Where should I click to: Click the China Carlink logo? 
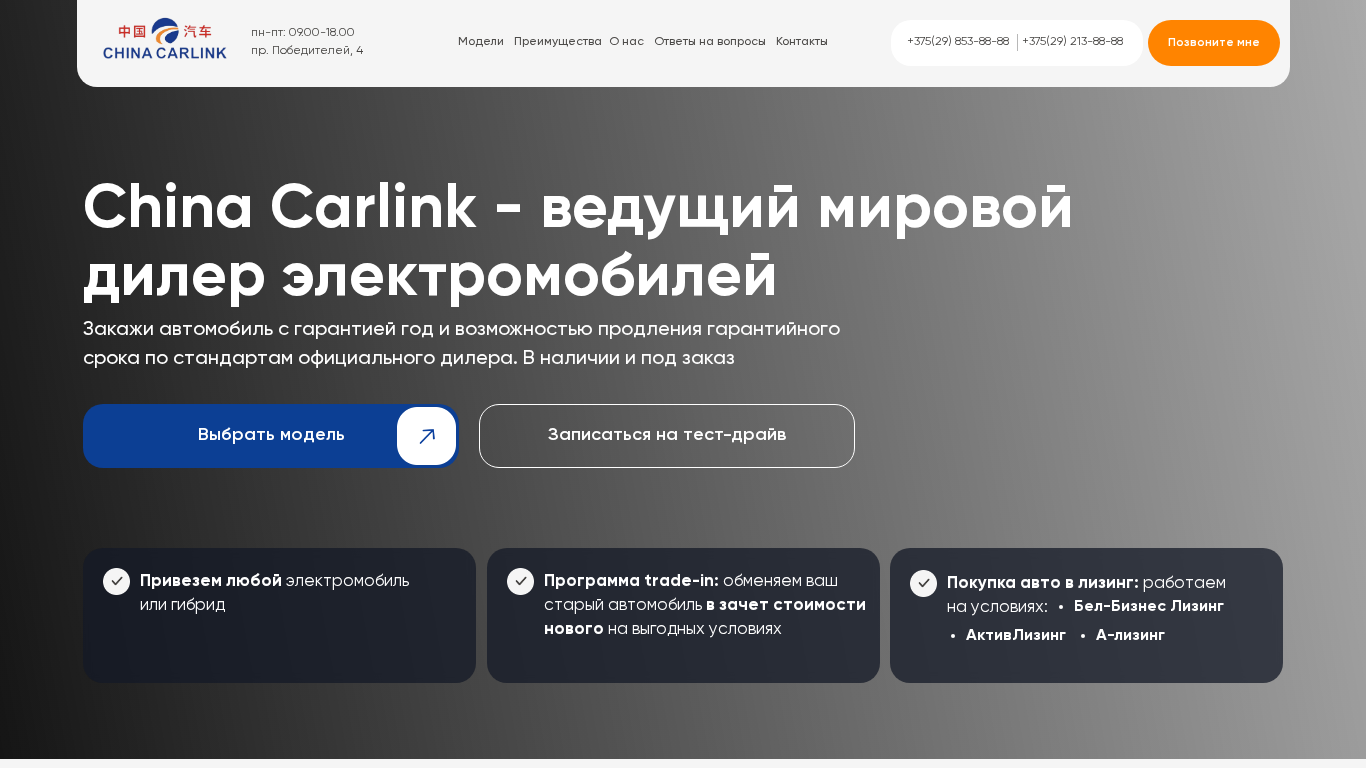pyautogui.click(x=165, y=40)
